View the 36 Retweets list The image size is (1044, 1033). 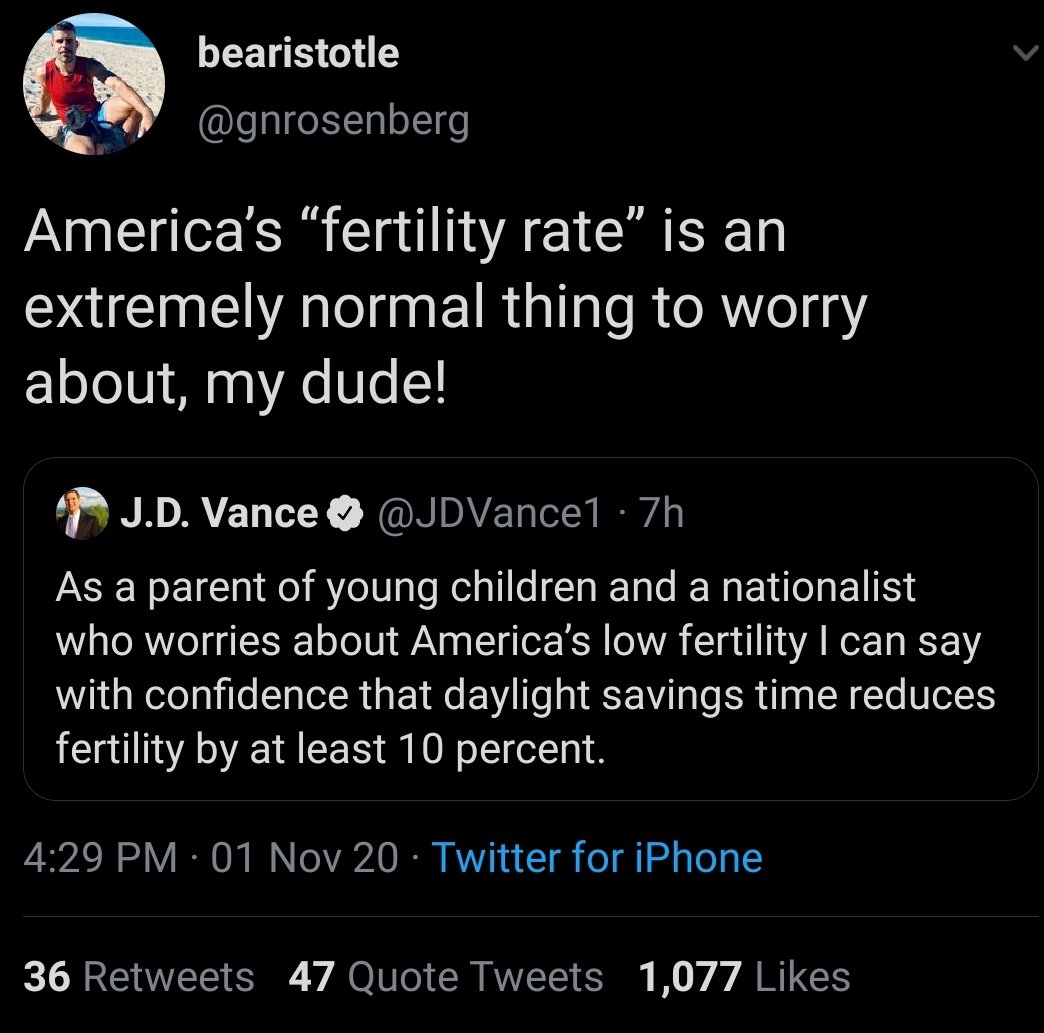(139, 976)
